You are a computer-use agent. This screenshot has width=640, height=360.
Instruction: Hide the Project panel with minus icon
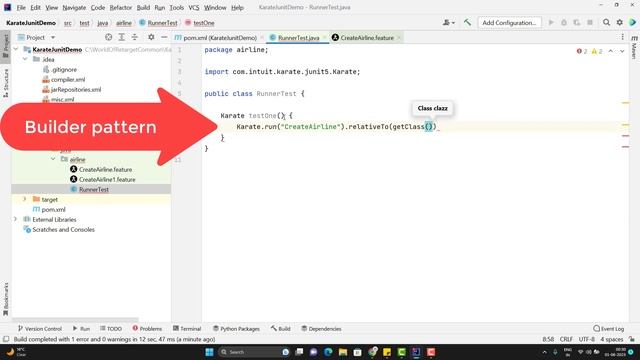pos(164,37)
